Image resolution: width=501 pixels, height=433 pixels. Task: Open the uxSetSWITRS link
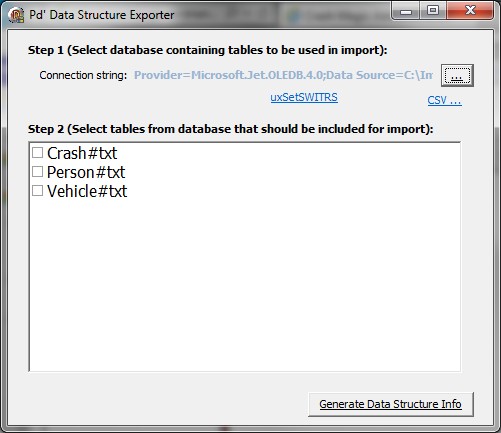(x=304, y=97)
